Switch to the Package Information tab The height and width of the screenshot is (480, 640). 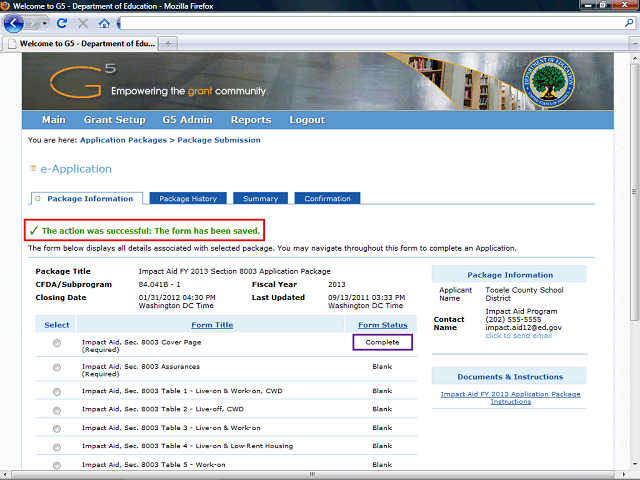point(87,199)
